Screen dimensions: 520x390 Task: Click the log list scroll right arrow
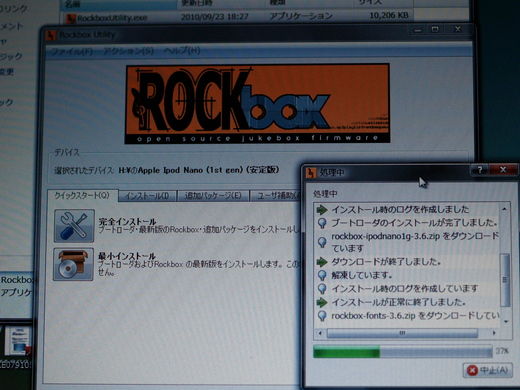(494, 333)
